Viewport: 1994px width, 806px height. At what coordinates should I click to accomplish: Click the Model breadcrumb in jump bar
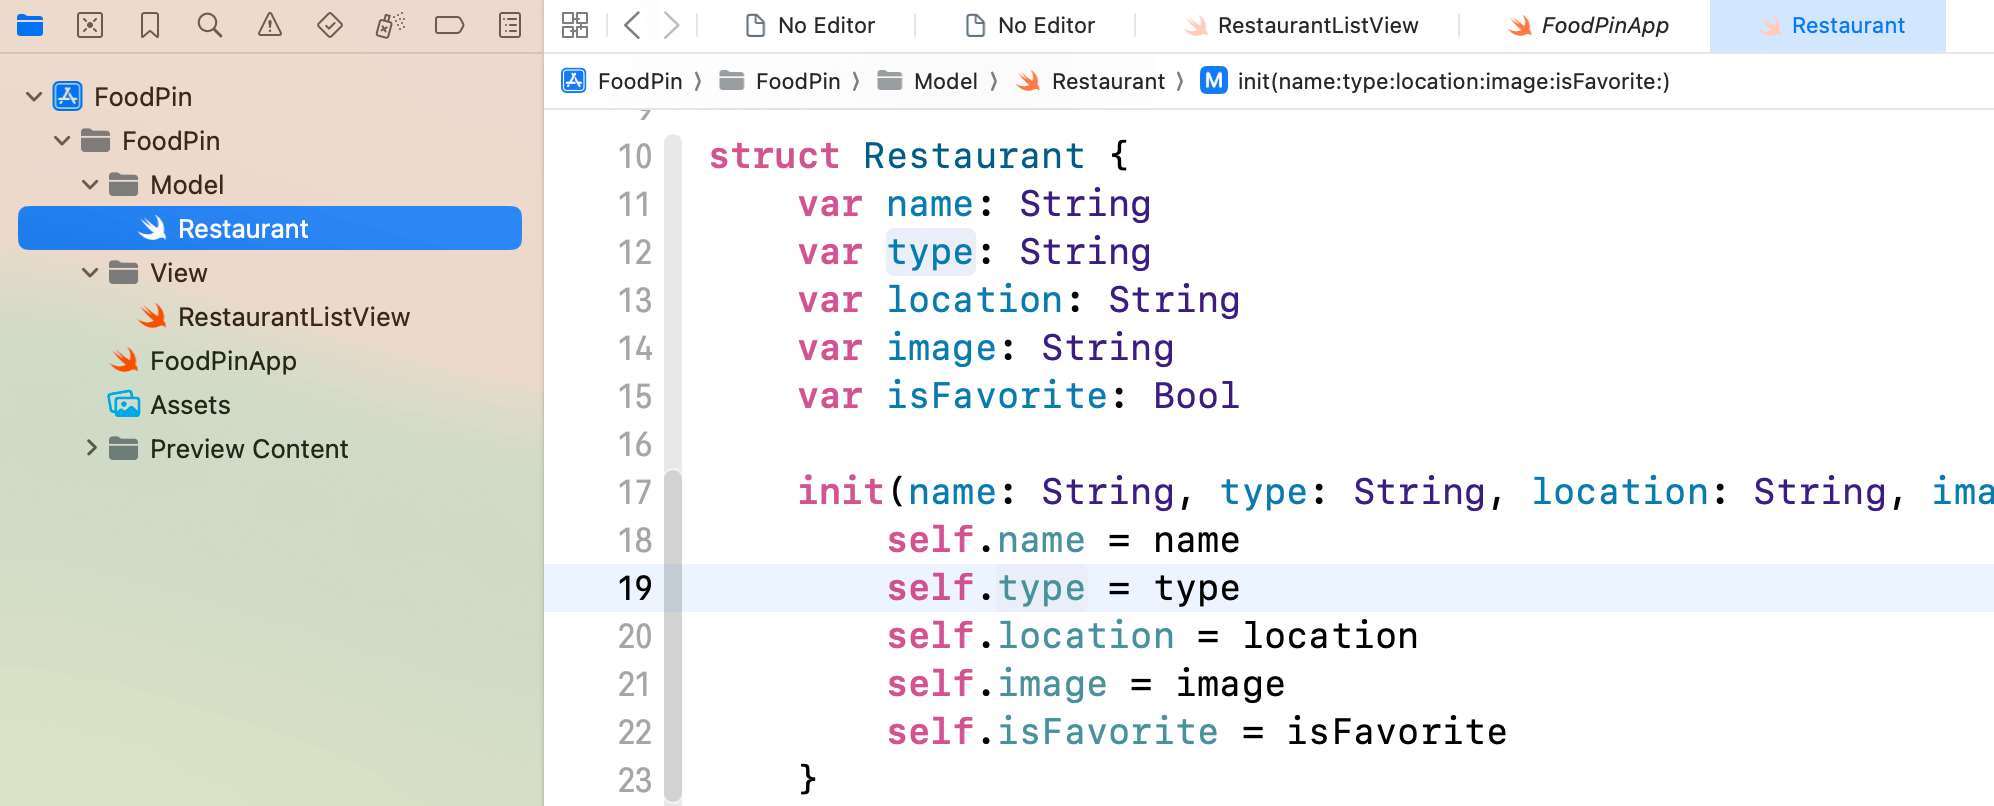tap(945, 81)
